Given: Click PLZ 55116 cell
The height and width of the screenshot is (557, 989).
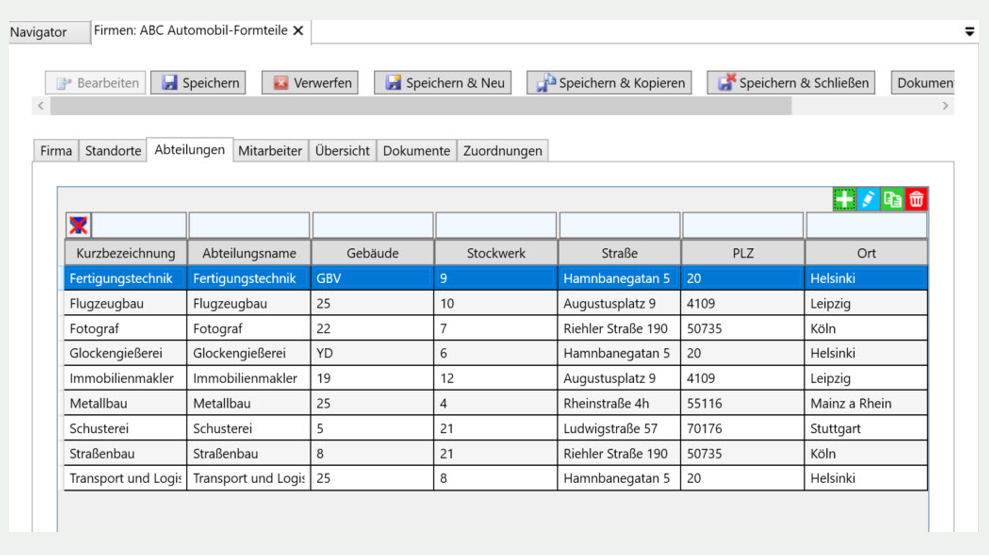Looking at the screenshot, I should 743,403.
